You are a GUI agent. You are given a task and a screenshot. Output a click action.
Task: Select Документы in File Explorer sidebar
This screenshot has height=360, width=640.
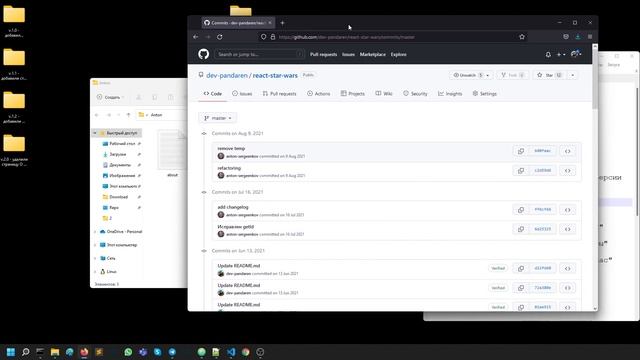[120, 165]
